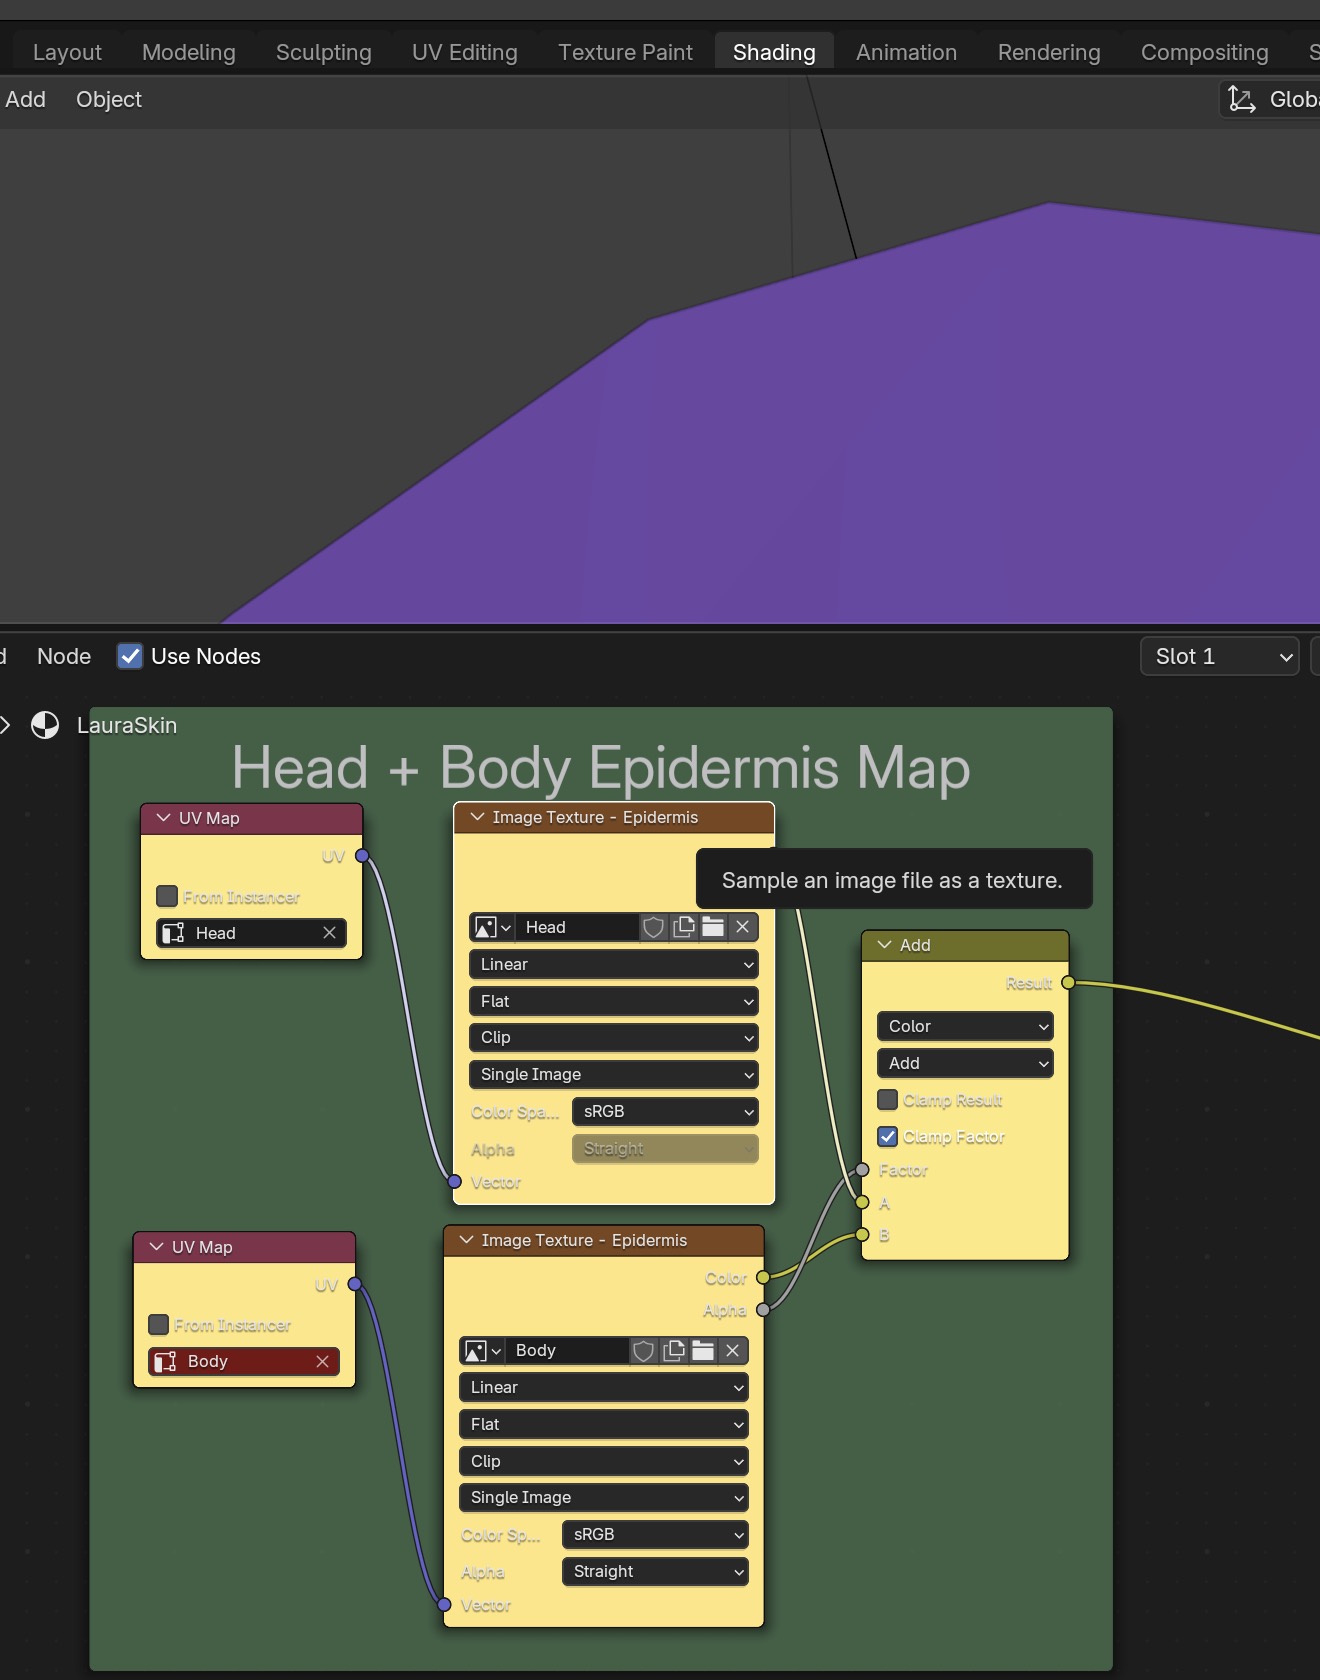The width and height of the screenshot is (1320, 1680).
Task: Open the Single Image source dropdown on Body texture node
Action: pos(603,1498)
